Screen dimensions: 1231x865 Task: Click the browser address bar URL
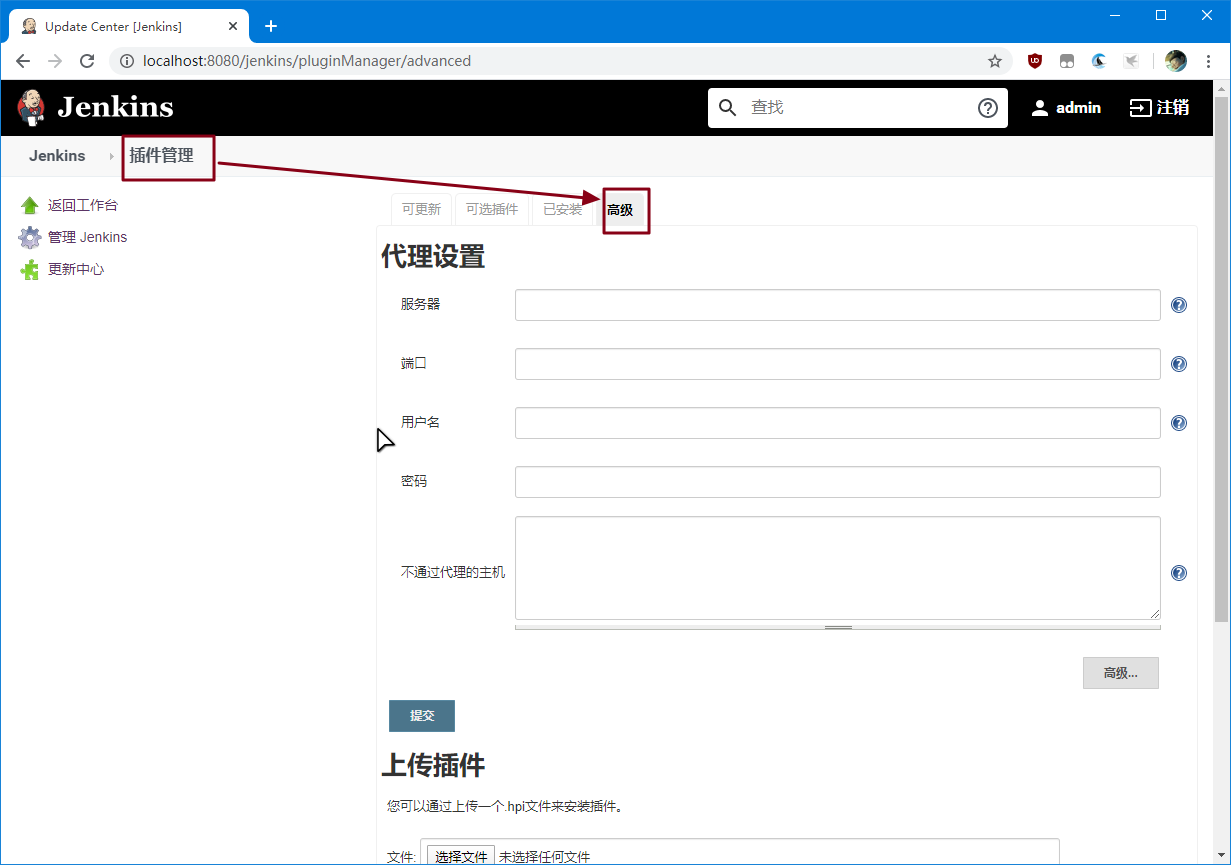click(x=307, y=61)
